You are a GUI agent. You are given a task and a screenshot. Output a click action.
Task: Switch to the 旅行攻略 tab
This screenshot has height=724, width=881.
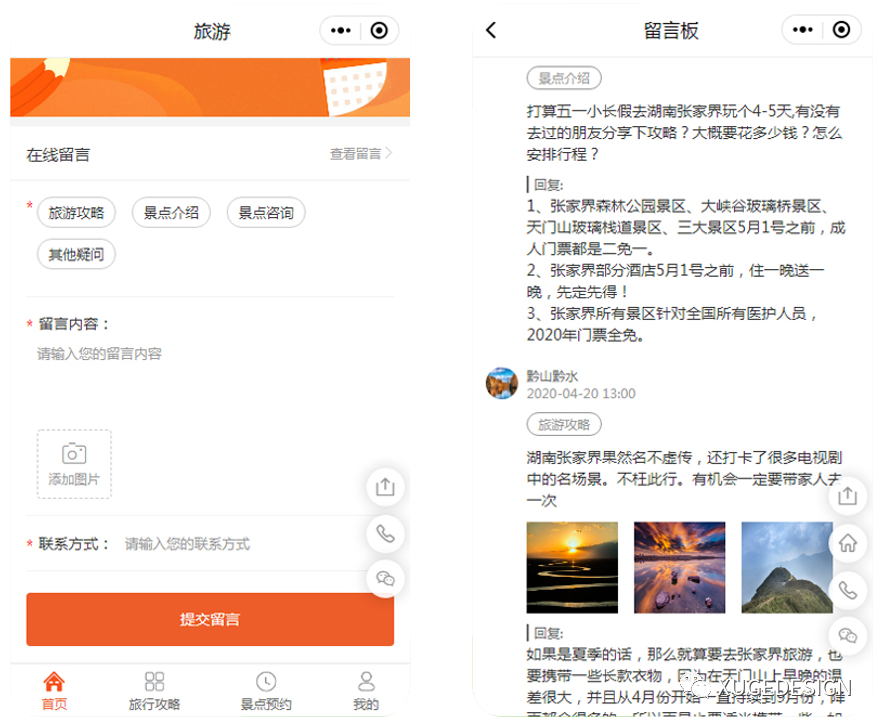click(155, 691)
